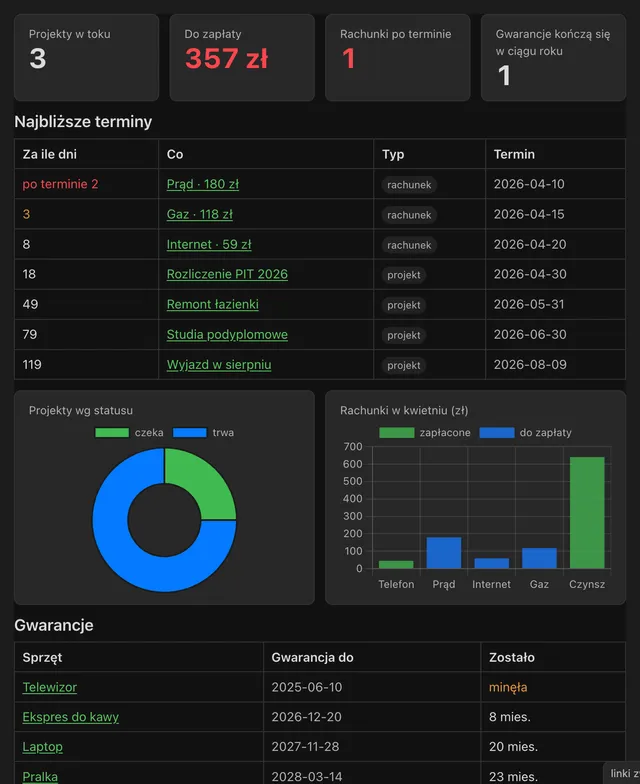The height and width of the screenshot is (784, 640).
Task: Open the Studia podyplomowe project link
Action: [x=227, y=334]
